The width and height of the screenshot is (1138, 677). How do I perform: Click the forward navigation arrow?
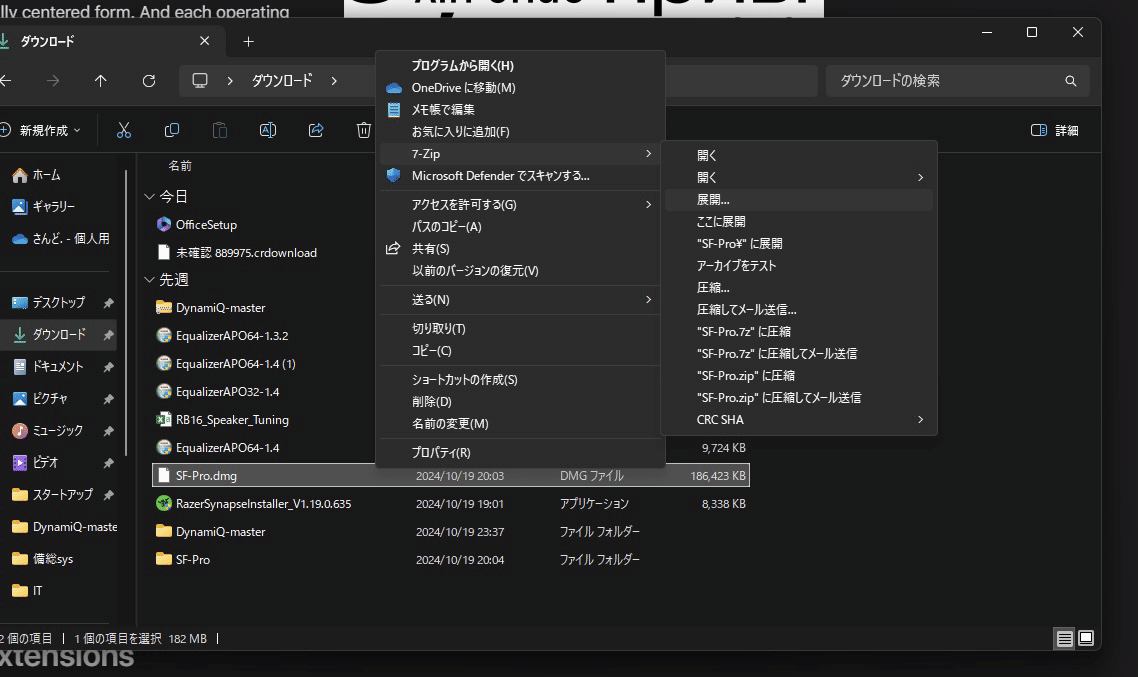click(x=53, y=81)
